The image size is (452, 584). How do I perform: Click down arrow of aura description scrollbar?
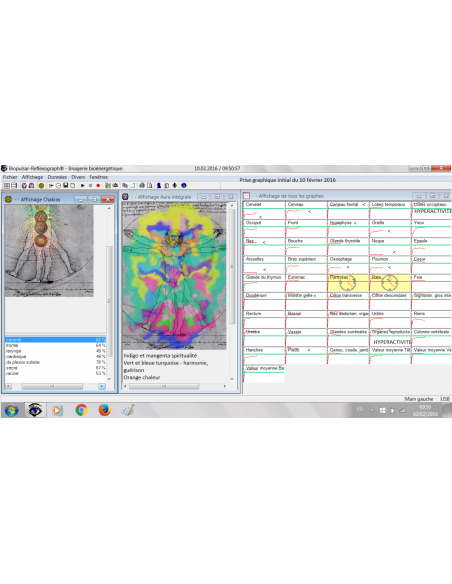[232, 379]
